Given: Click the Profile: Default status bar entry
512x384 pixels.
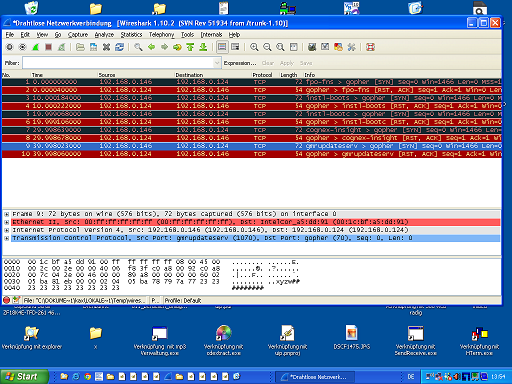Looking at the screenshot, I should click(183, 301).
